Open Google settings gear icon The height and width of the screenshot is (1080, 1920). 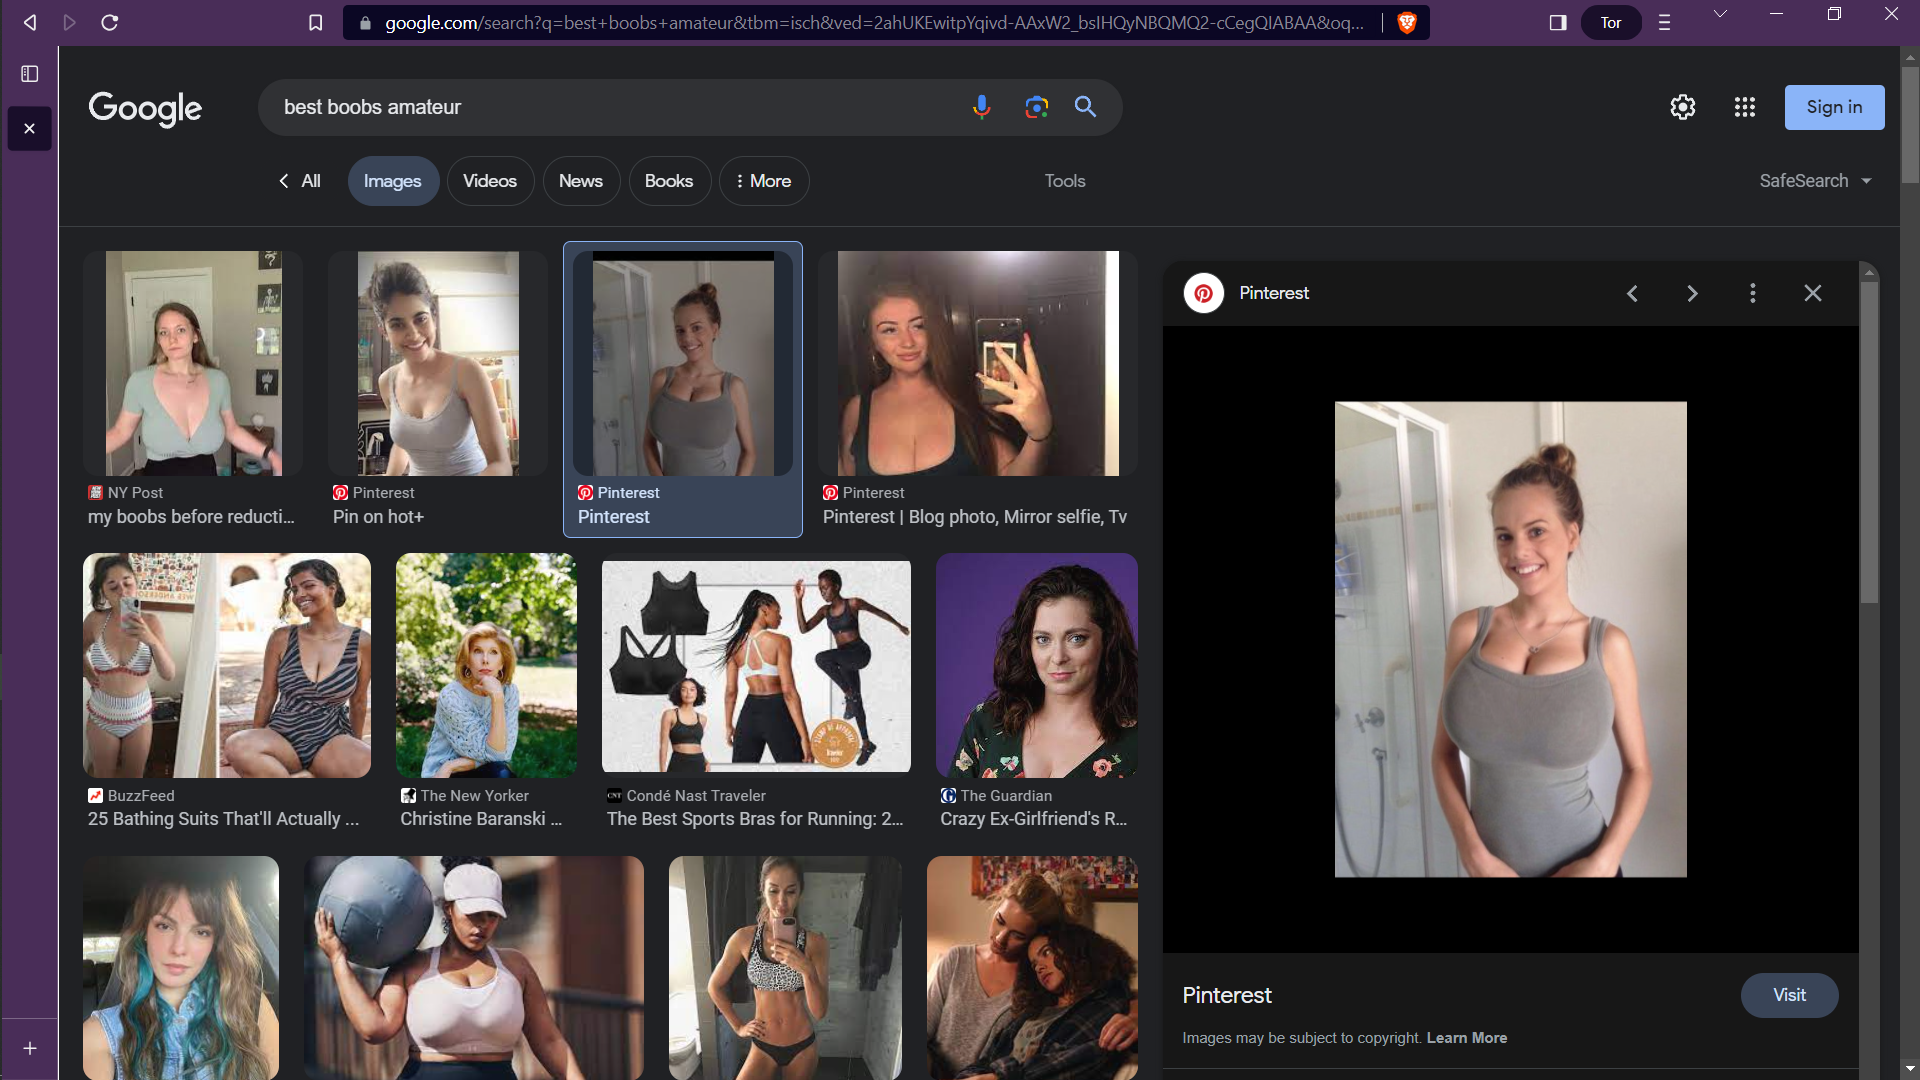[1683, 107]
